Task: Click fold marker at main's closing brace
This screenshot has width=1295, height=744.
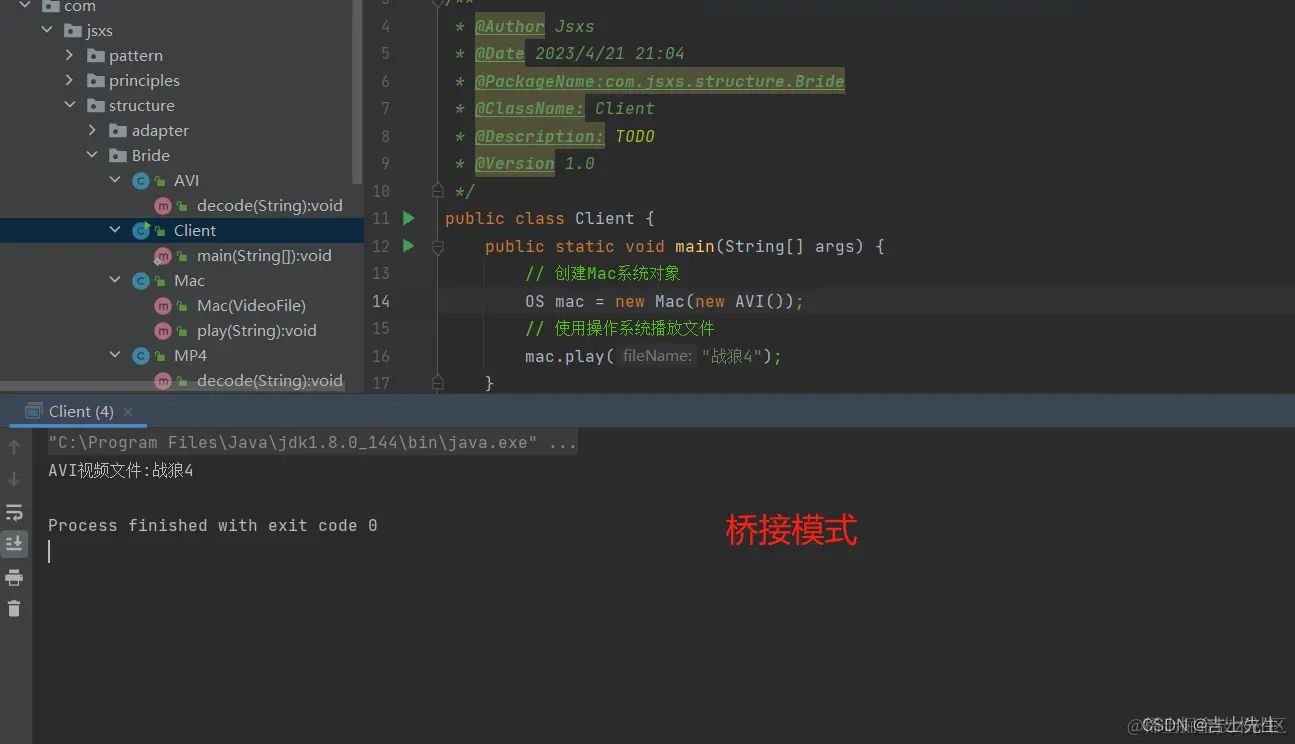Action: [x=437, y=382]
